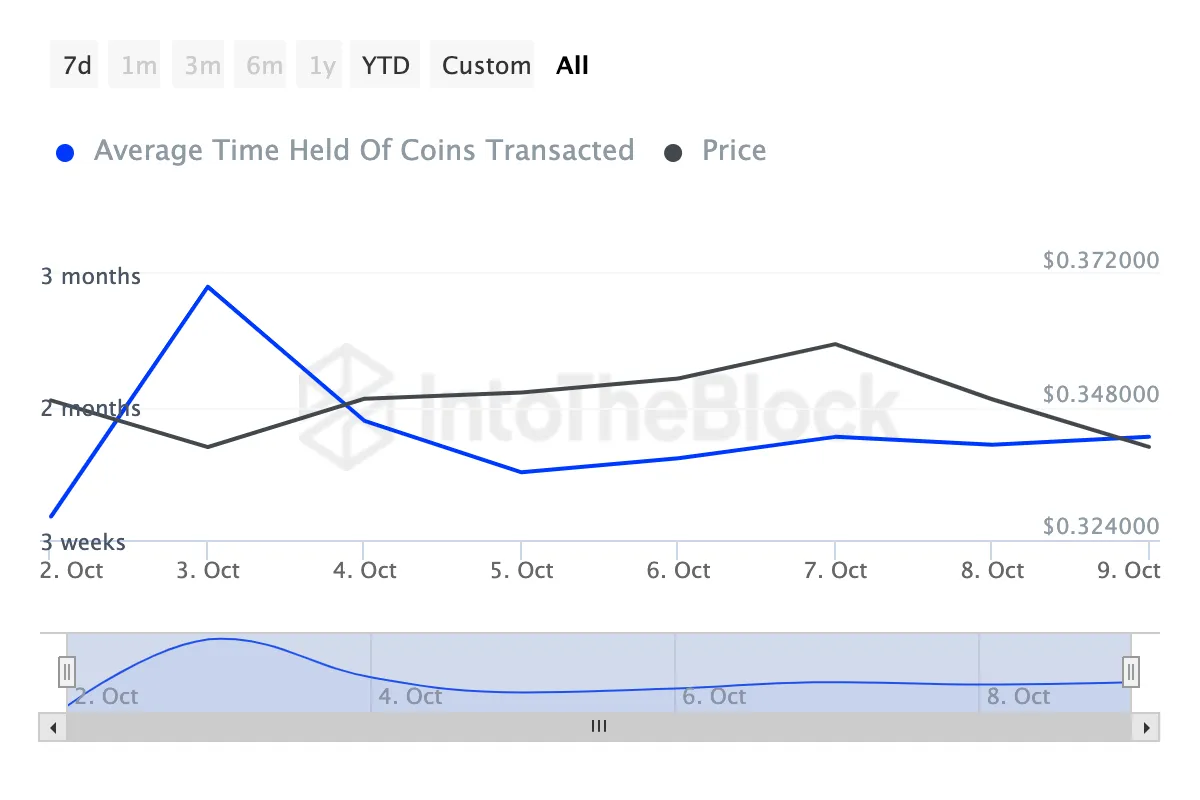Click the left navigator handle icon
Image resolution: width=1200 pixels, height=800 pixels.
(x=66, y=672)
